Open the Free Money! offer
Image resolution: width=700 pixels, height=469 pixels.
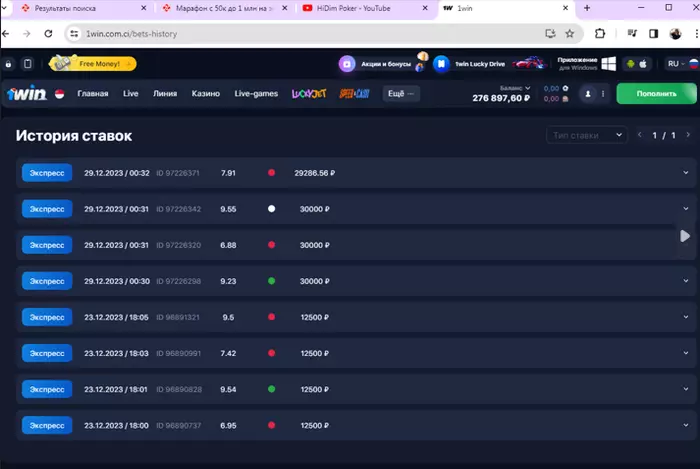coord(93,64)
